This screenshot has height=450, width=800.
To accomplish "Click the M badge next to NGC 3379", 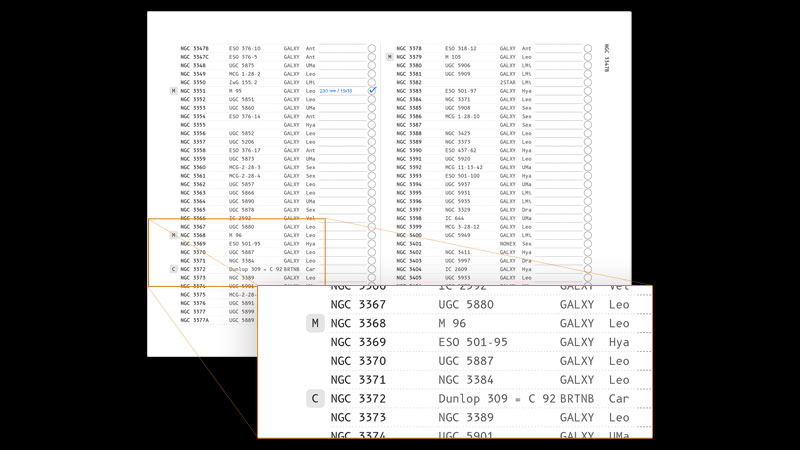I will pos(390,57).
